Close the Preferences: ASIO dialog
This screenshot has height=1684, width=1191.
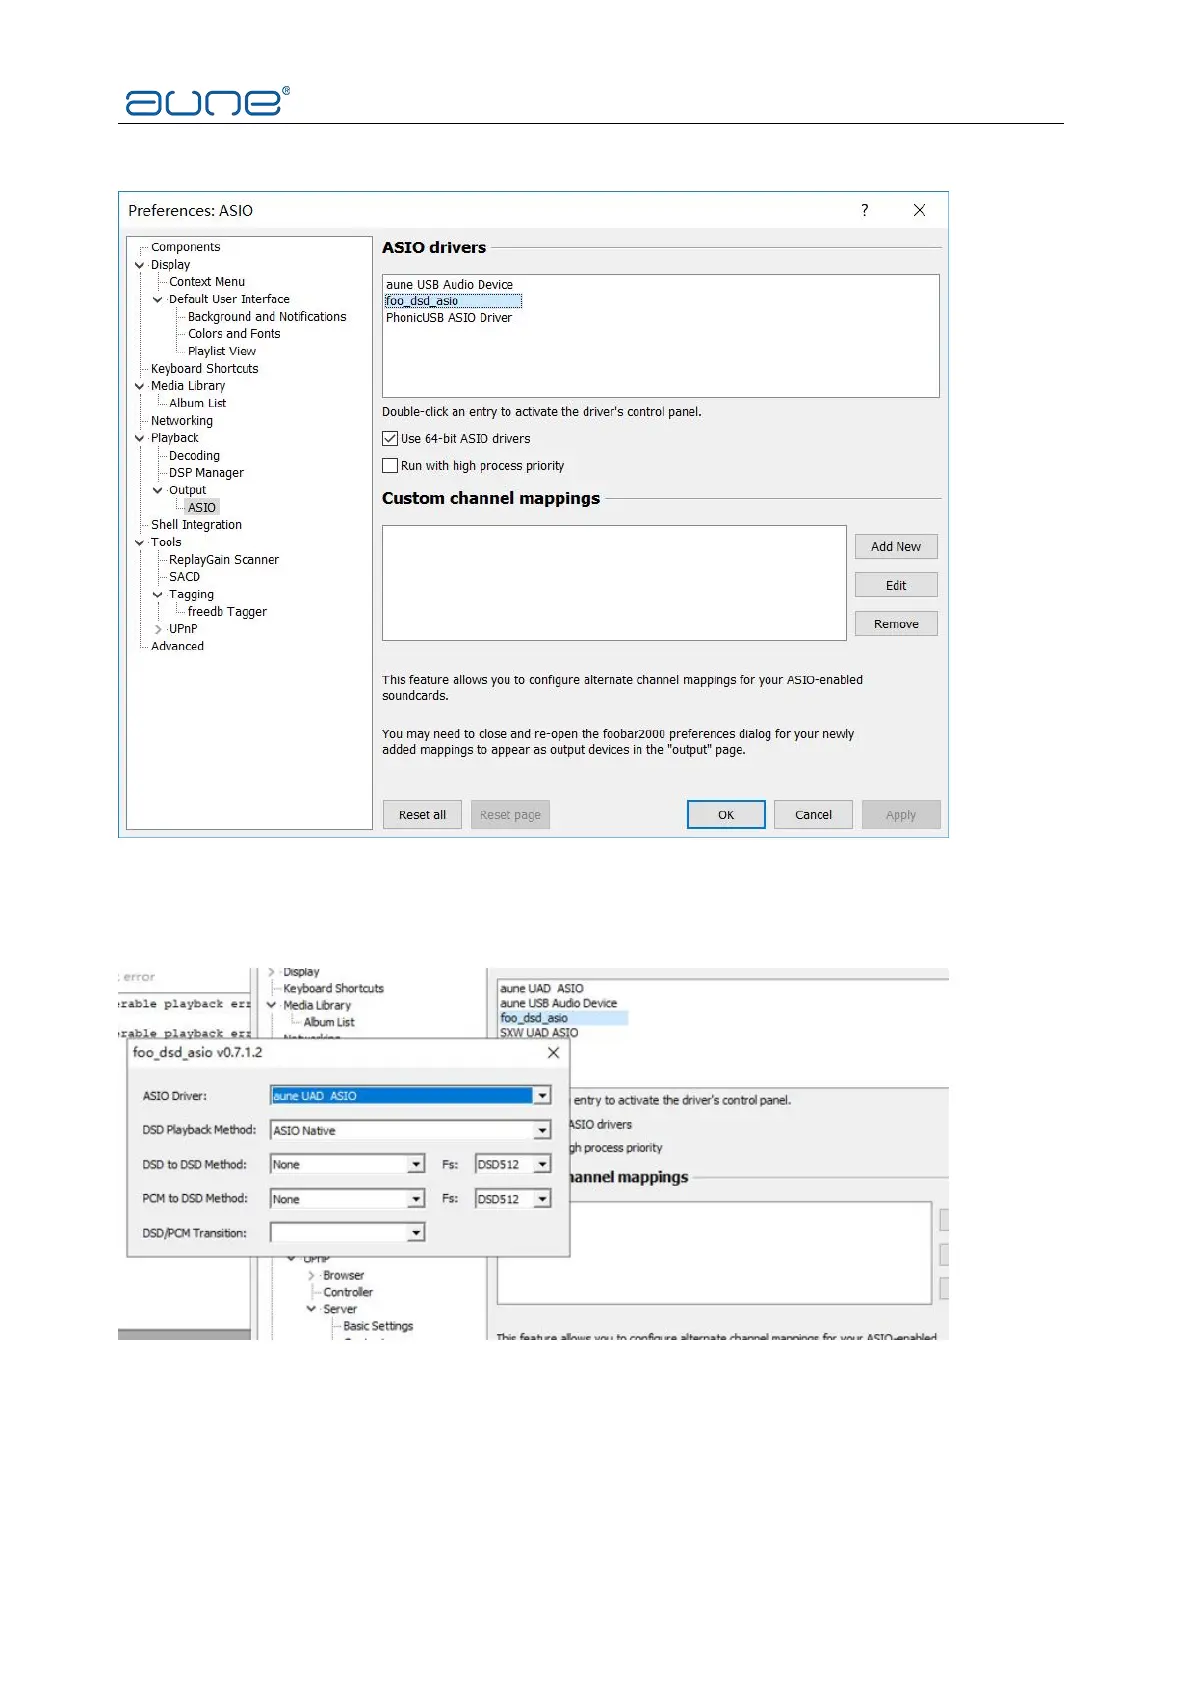(919, 210)
